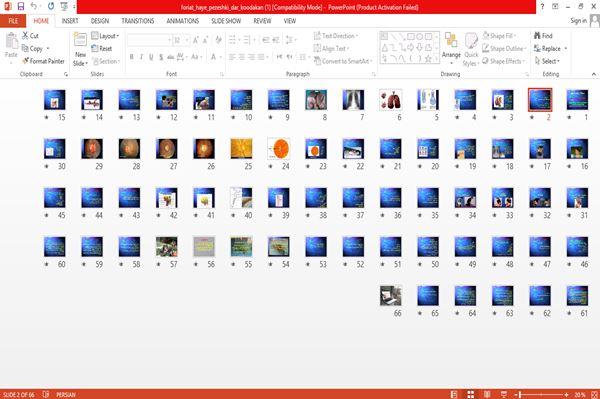Toggle Strikethrough formatting

[x=171, y=57]
